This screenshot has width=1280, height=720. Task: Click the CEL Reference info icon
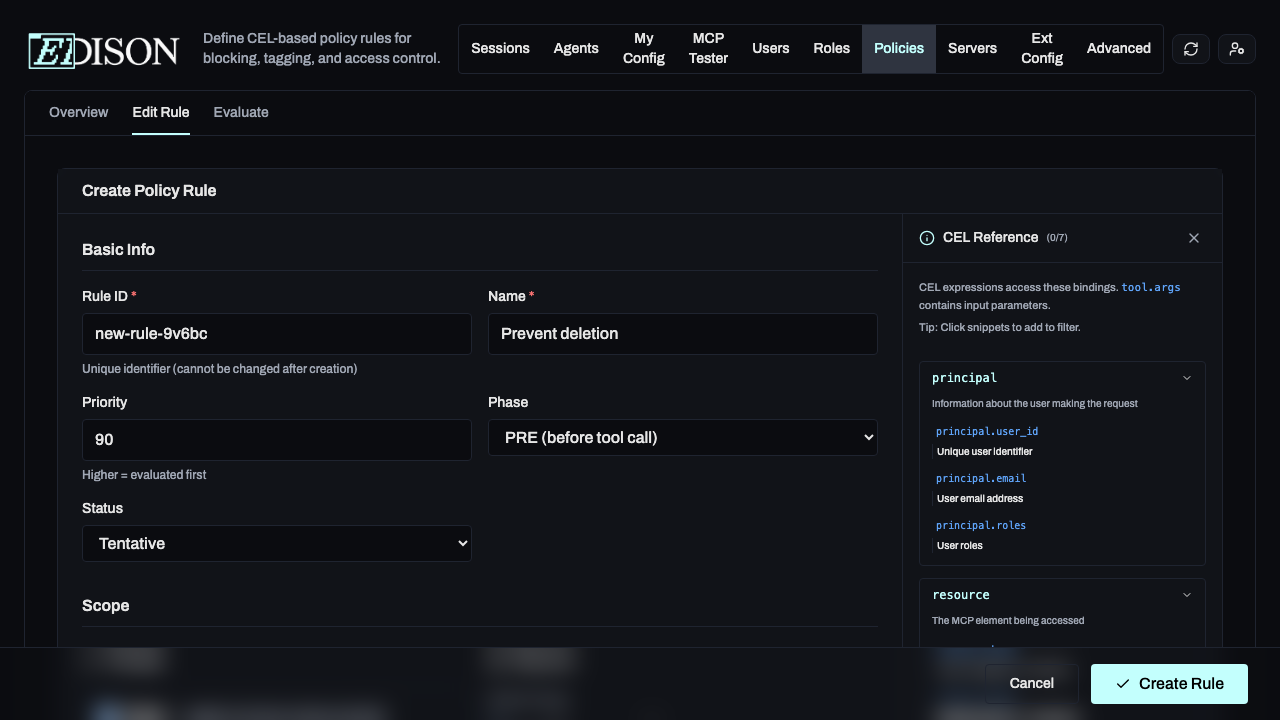tap(927, 238)
